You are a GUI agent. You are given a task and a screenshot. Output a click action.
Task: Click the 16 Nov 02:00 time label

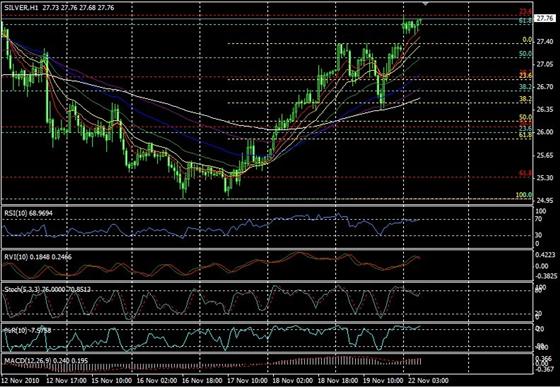pyautogui.click(x=157, y=380)
